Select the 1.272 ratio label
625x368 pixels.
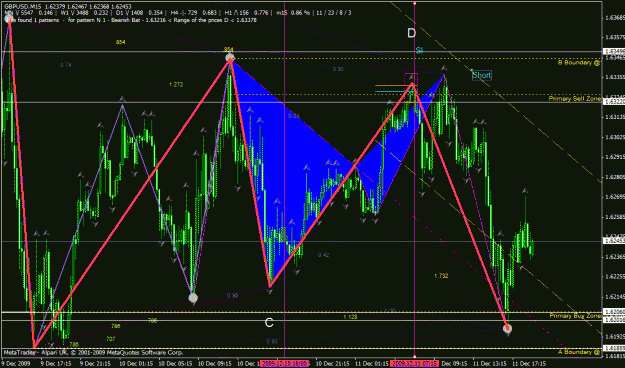pyautogui.click(x=176, y=85)
